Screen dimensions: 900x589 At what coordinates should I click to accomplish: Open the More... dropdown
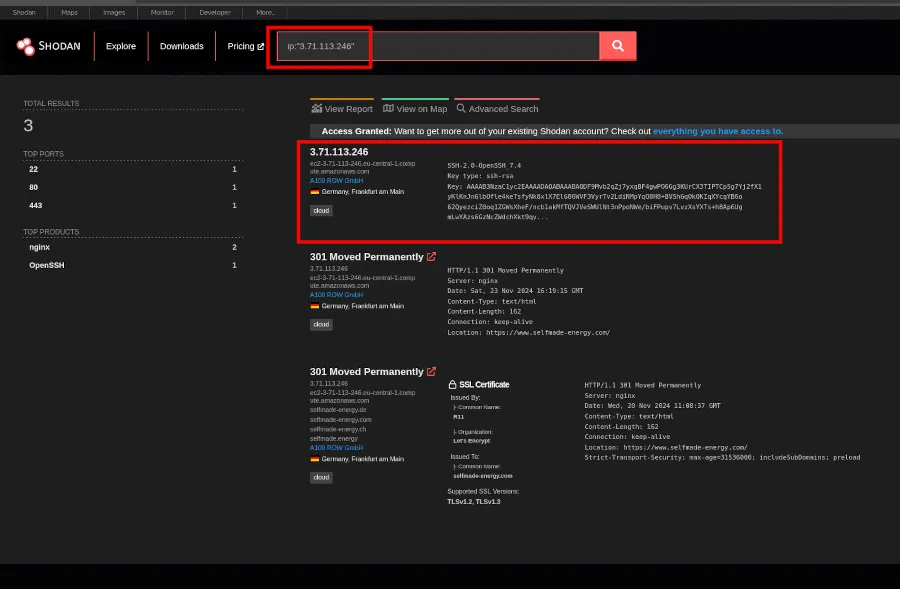point(263,13)
